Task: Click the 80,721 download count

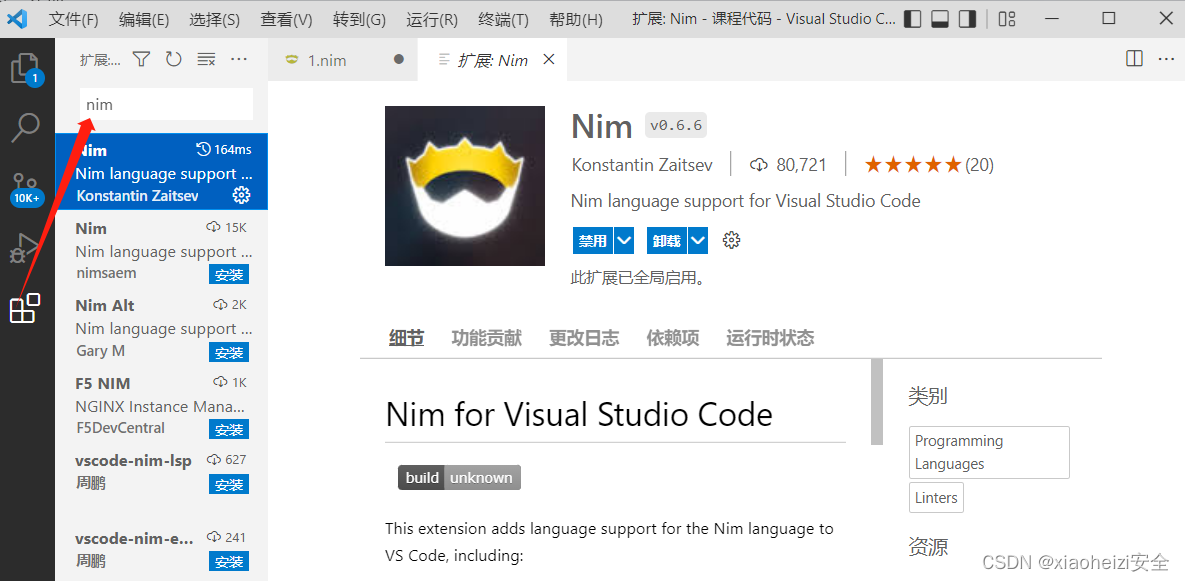Action: pyautogui.click(x=788, y=164)
